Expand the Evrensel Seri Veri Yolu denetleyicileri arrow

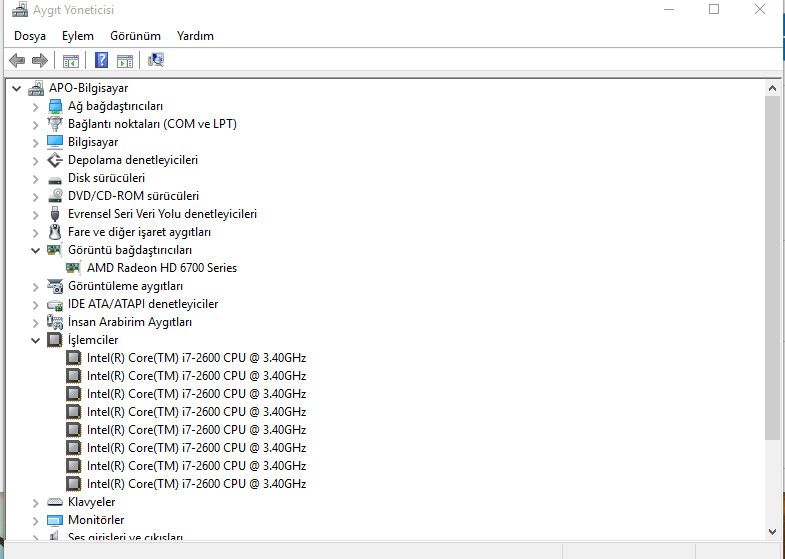(36, 215)
